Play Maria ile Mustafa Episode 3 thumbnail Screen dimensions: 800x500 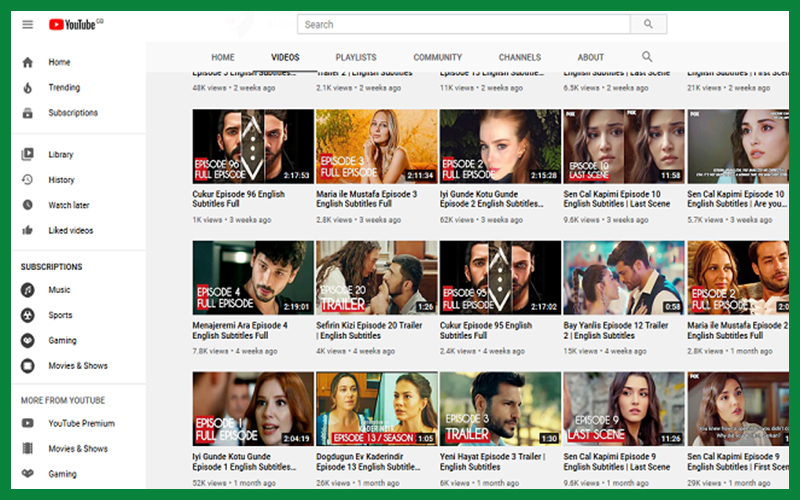click(377, 146)
